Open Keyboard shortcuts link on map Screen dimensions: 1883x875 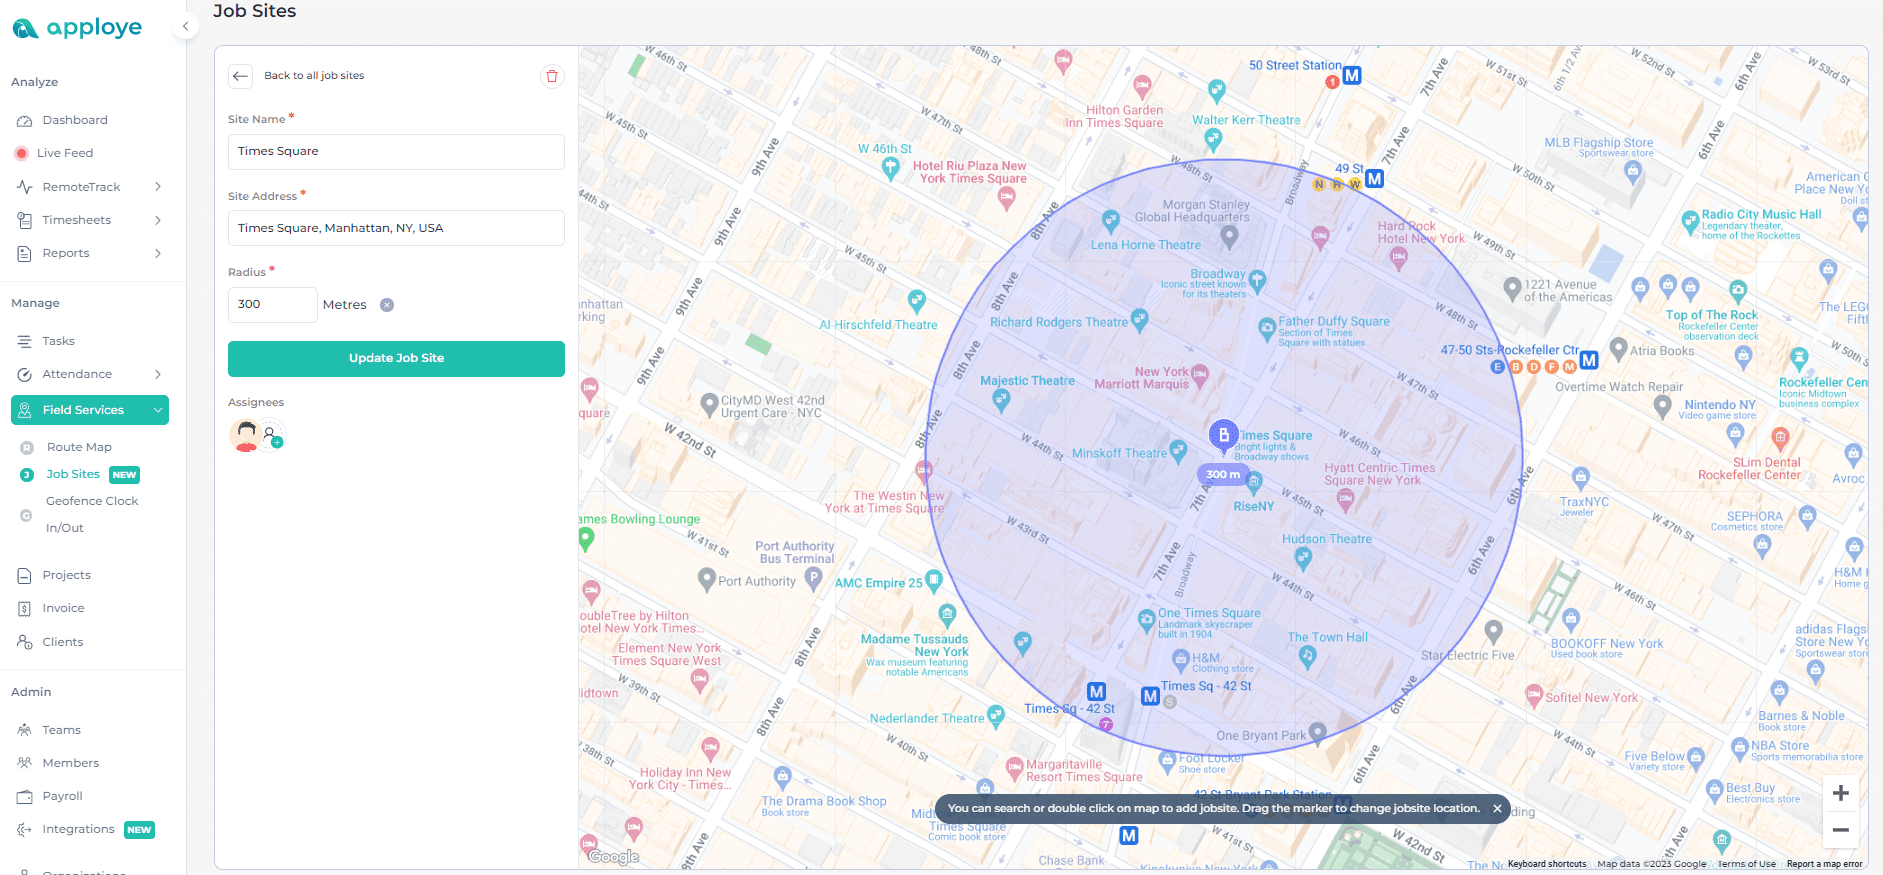pyautogui.click(x=1547, y=864)
